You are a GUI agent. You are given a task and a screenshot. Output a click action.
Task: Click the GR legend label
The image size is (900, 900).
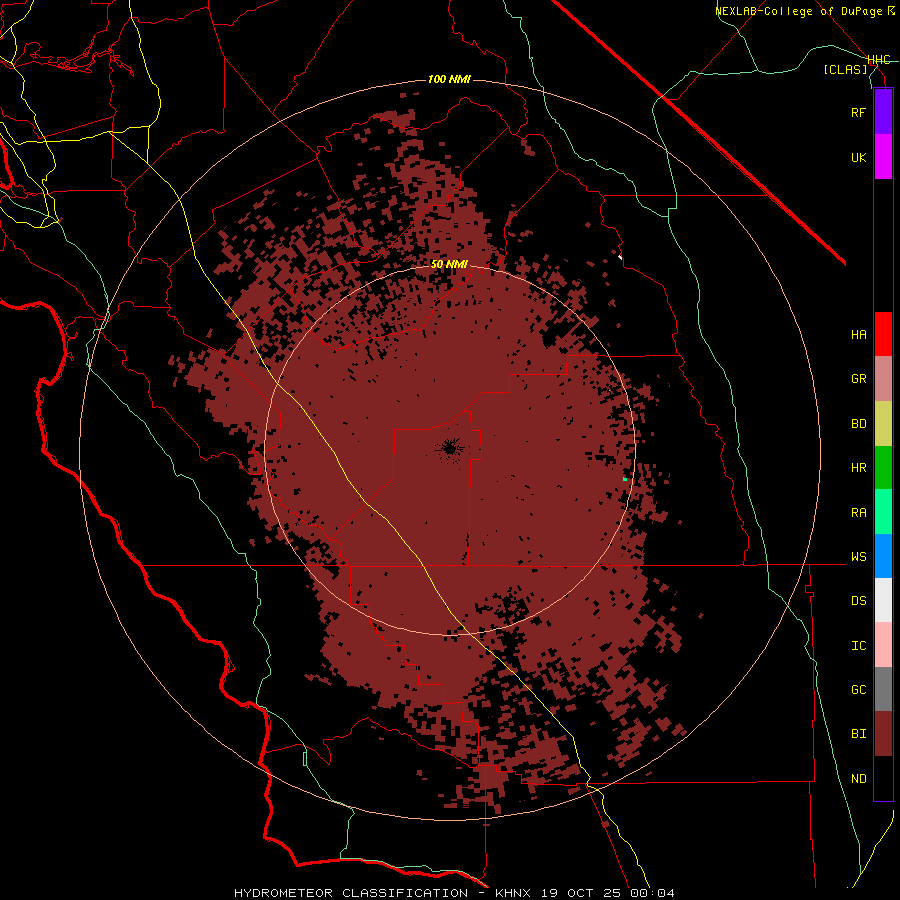(858, 379)
